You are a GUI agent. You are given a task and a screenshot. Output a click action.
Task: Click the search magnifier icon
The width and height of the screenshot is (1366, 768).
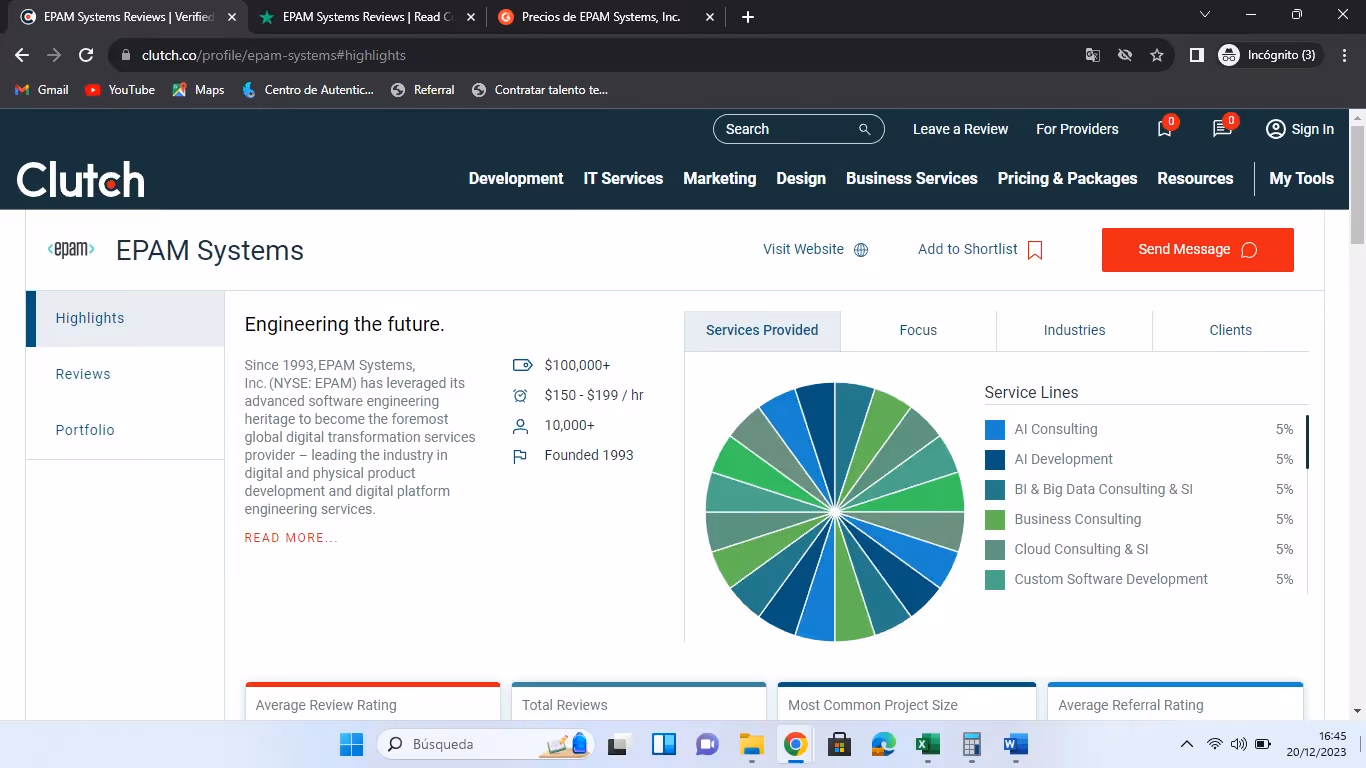pos(865,129)
